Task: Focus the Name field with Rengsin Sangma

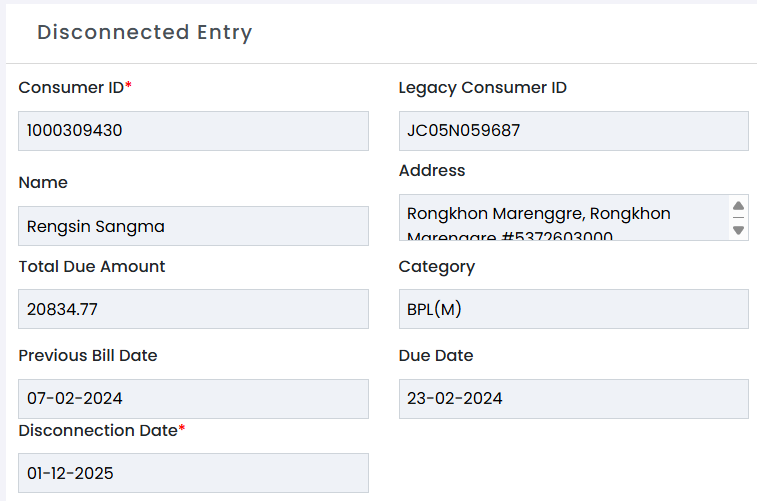Action: [x=193, y=226]
